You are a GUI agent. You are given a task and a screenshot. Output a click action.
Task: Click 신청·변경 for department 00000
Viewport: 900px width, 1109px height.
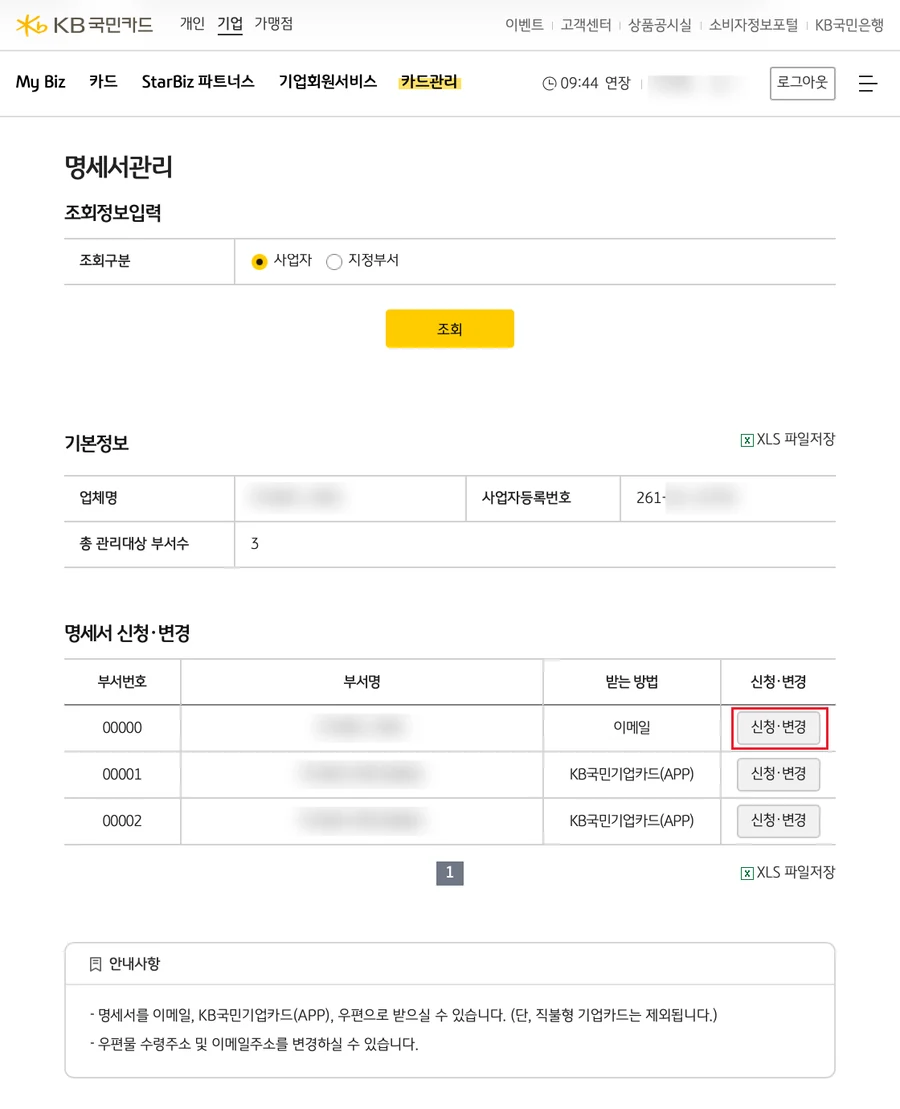[778, 728]
